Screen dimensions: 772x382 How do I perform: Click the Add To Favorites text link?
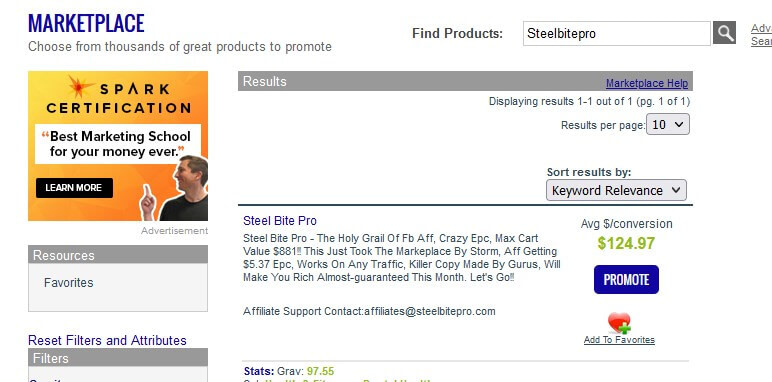(619, 340)
